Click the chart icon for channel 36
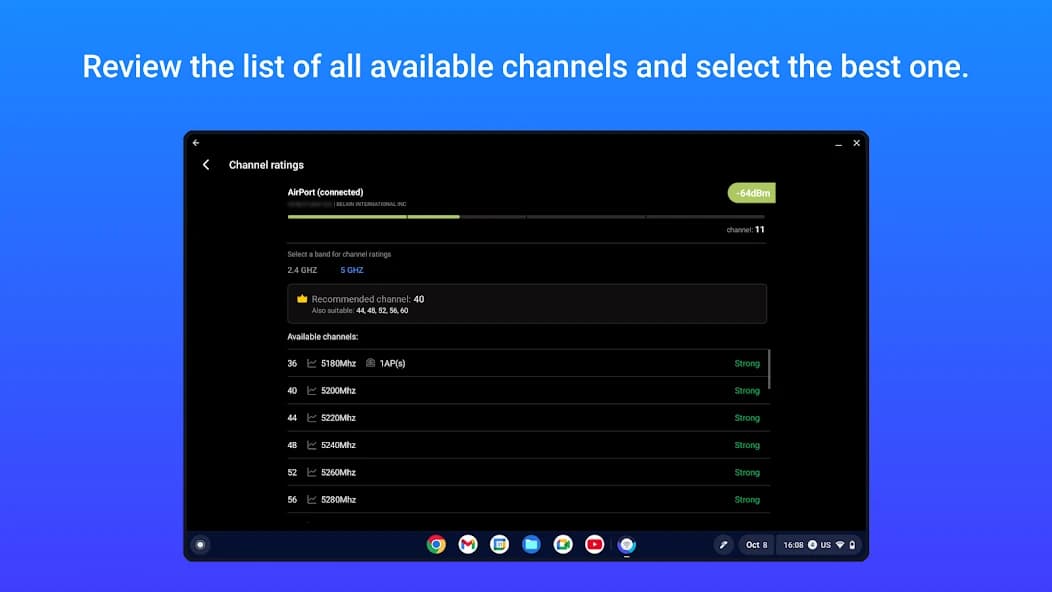The image size is (1052, 592). [312, 364]
